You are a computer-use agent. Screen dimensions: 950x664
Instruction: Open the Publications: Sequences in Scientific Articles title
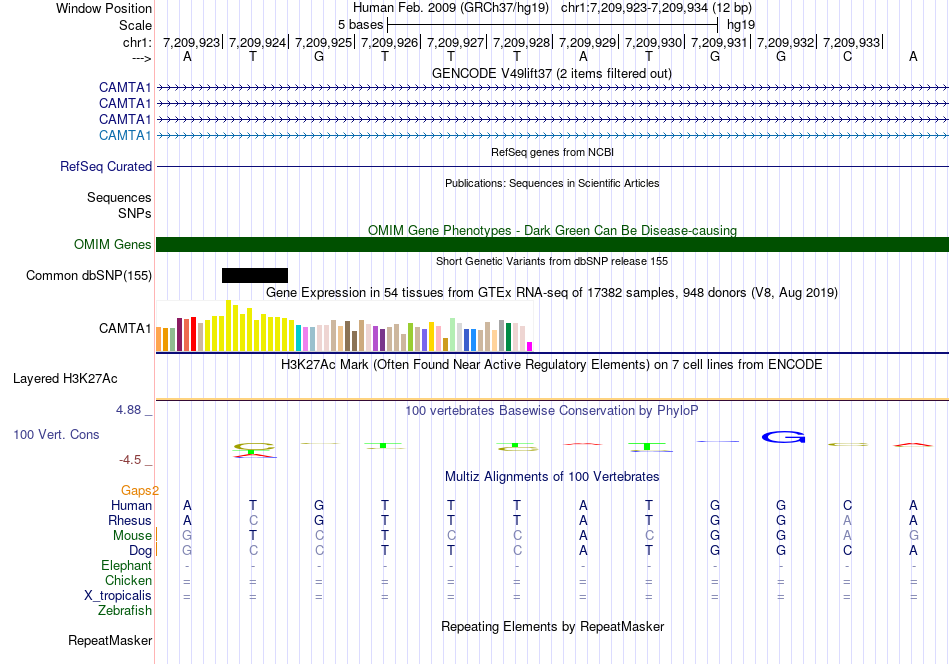tap(552, 183)
